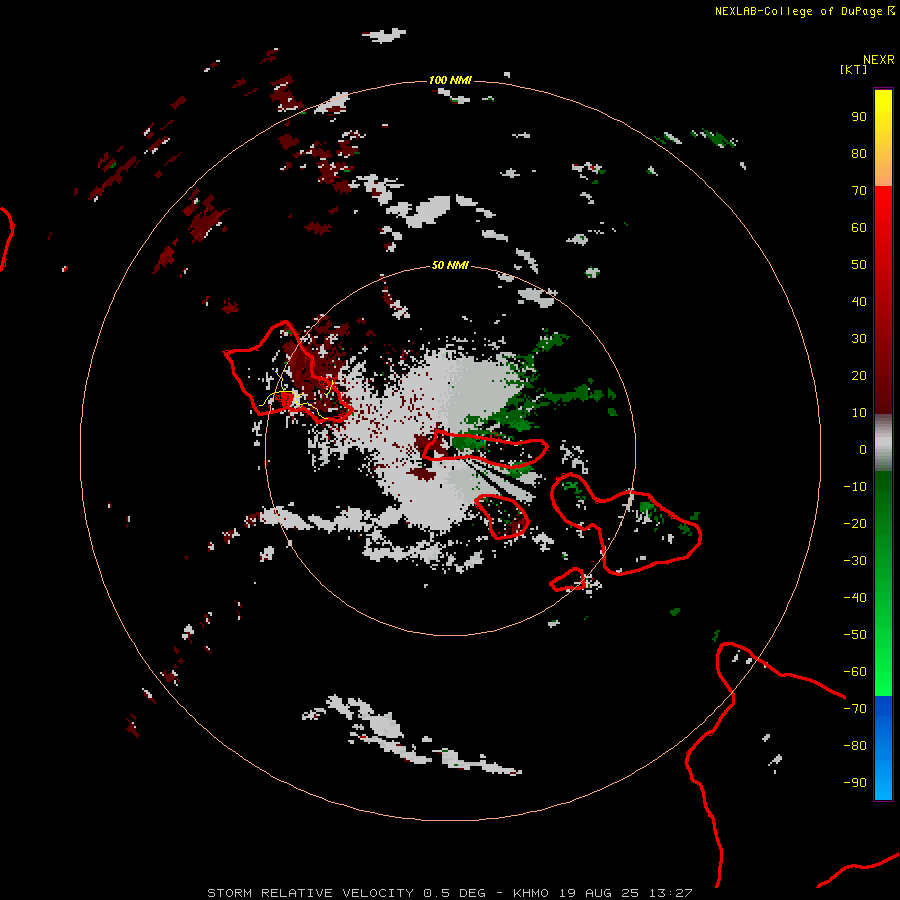The width and height of the screenshot is (900, 900).
Task: Click the negative 20 knot scale label
Action: 855,523
